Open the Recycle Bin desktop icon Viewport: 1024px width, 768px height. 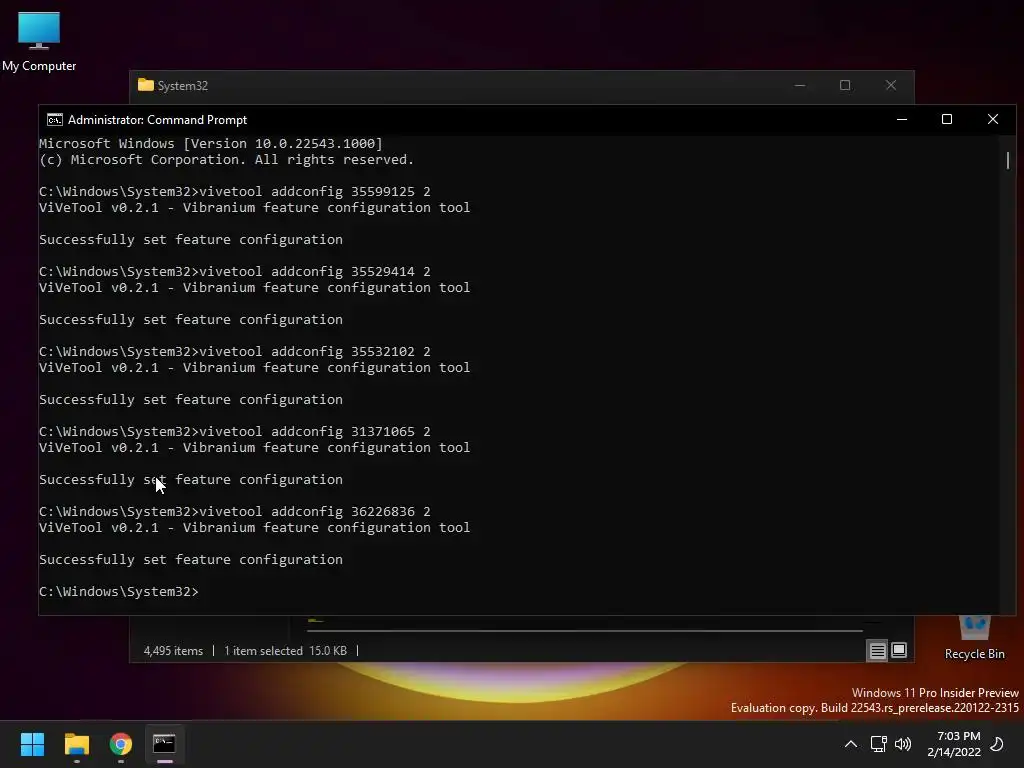pyautogui.click(x=974, y=639)
